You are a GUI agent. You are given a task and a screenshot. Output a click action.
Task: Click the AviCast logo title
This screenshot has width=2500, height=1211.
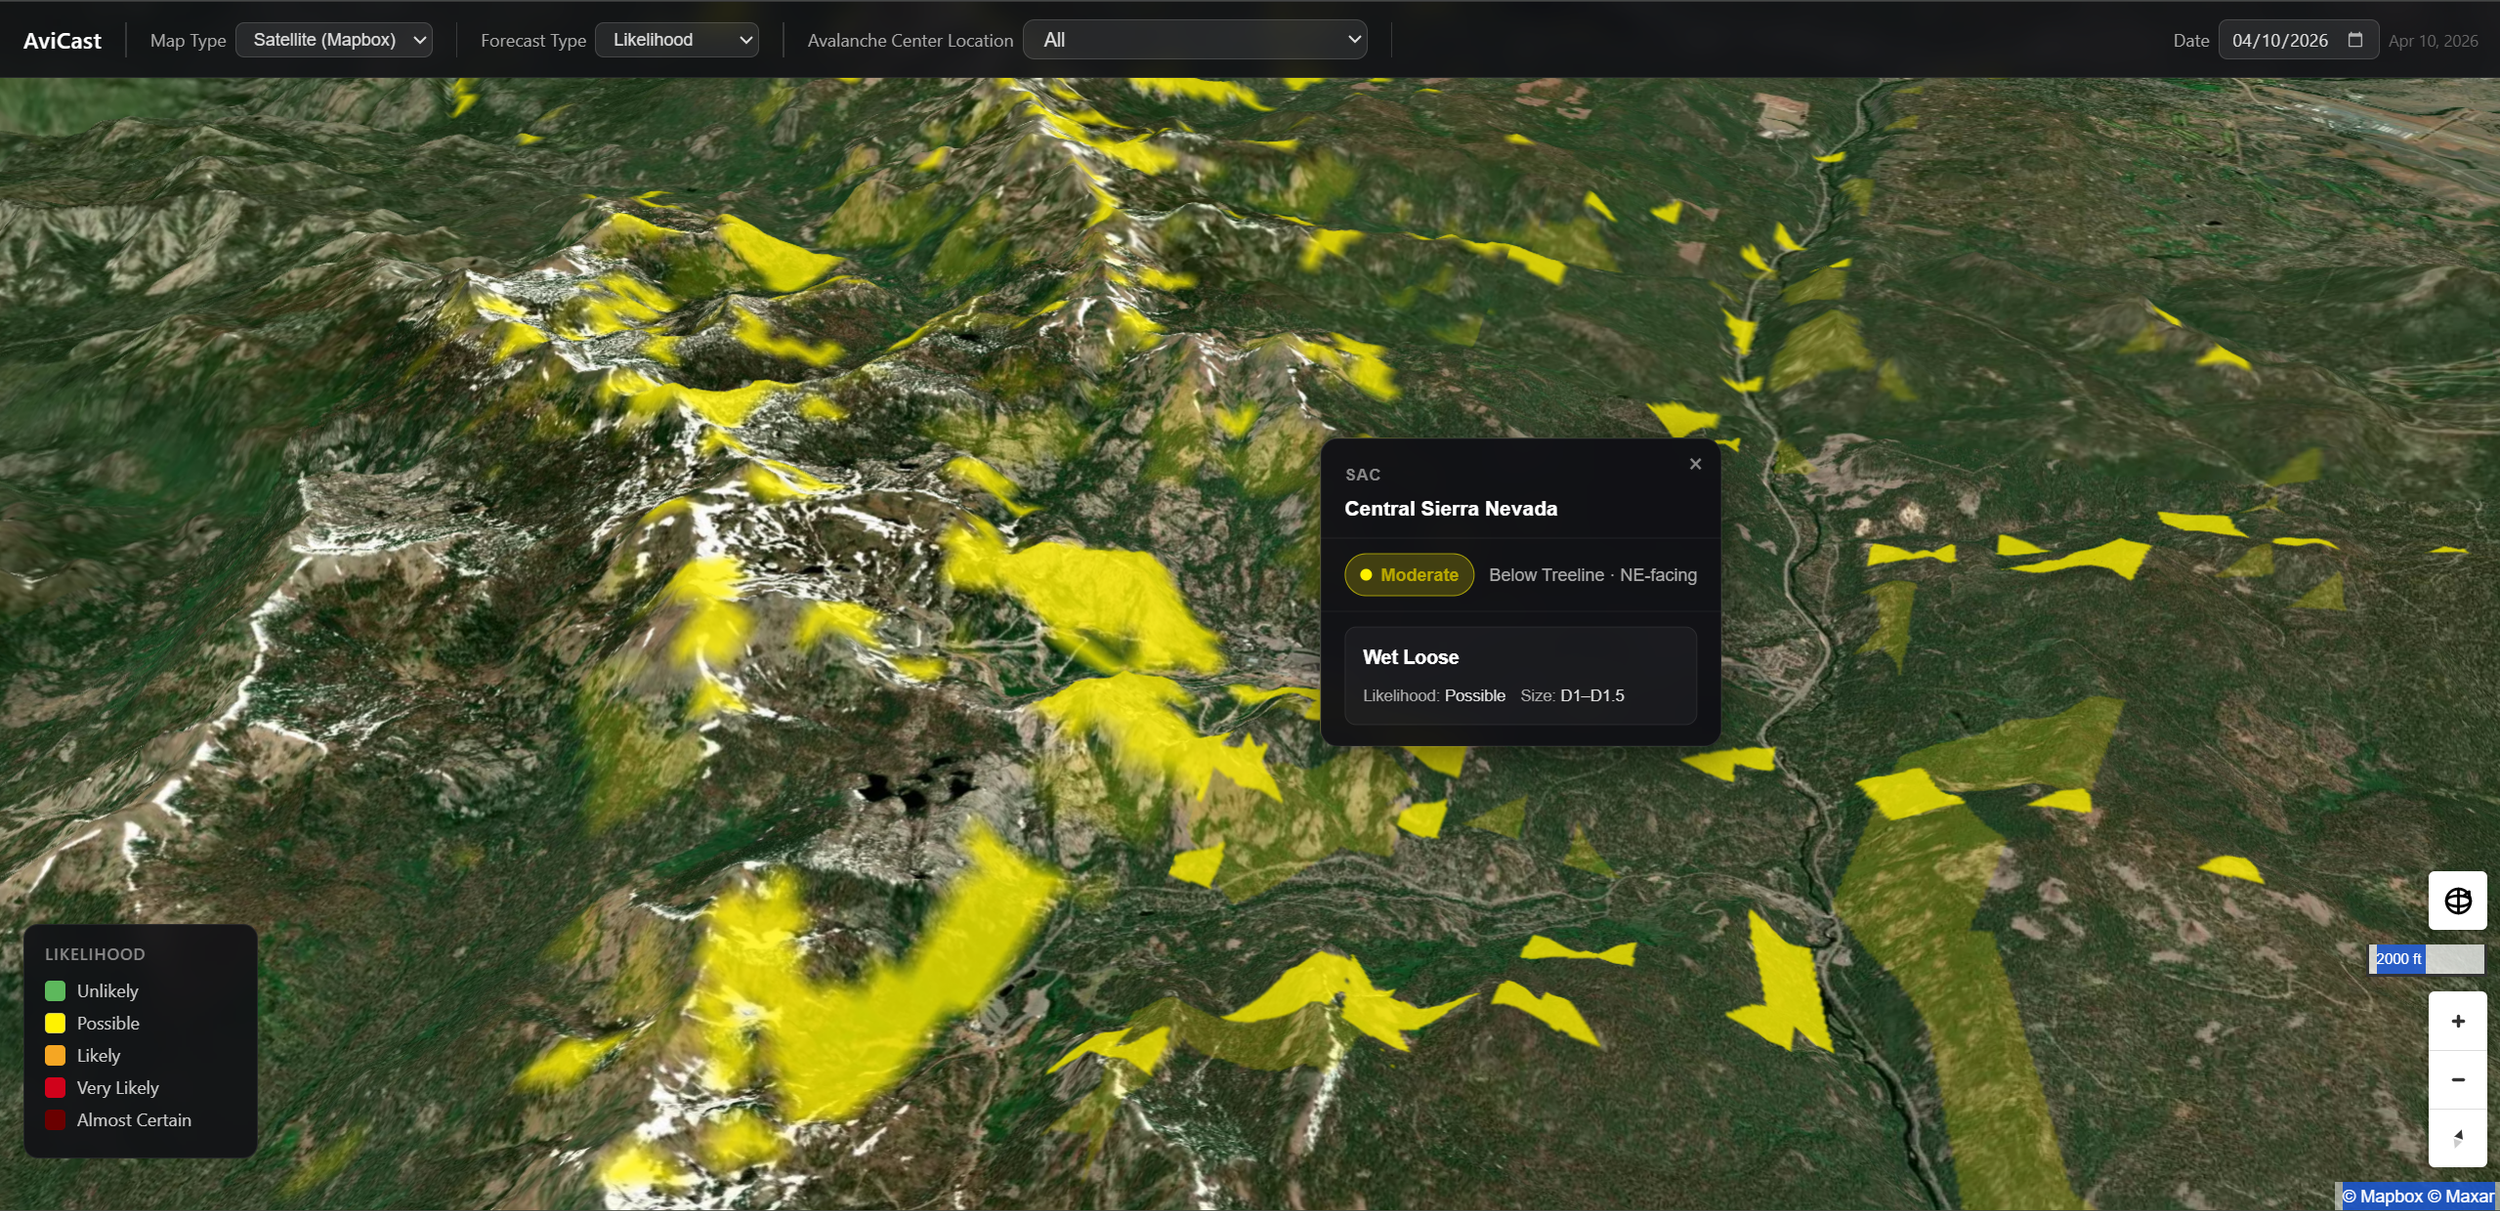[62, 41]
